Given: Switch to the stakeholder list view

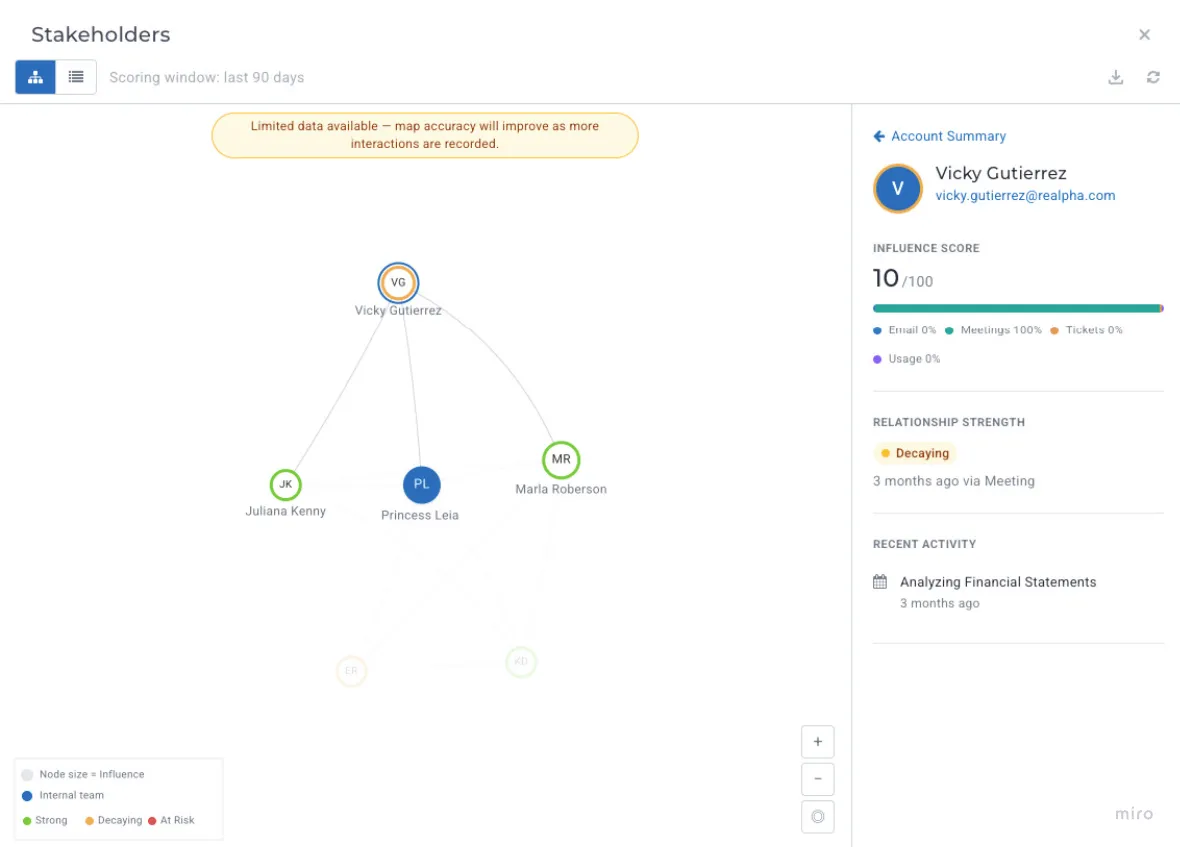Looking at the screenshot, I should [76, 77].
